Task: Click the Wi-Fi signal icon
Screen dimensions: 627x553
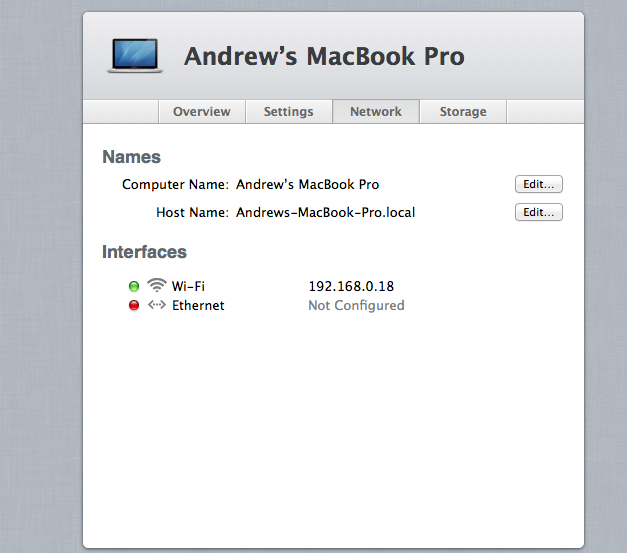Action: click(156, 285)
